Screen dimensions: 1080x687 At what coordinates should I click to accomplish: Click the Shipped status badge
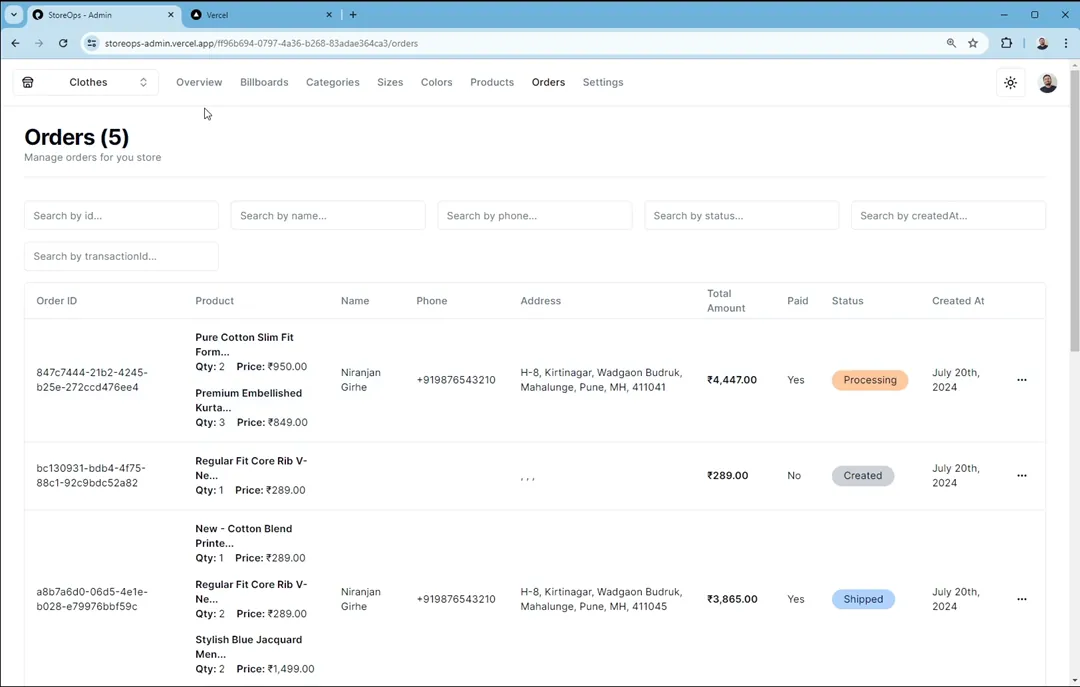(x=863, y=599)
